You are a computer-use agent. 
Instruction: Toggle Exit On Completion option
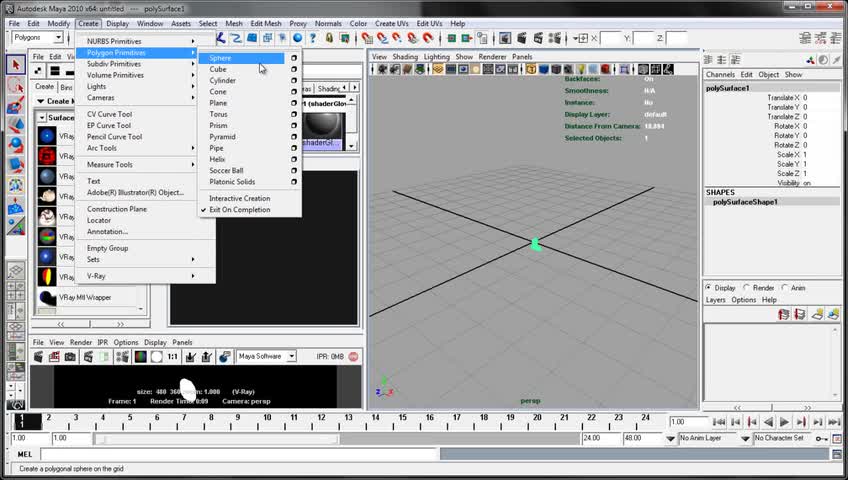pos(240,210)
